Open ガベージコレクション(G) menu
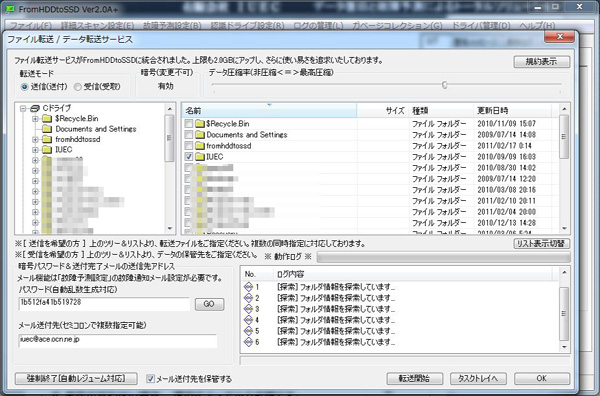The image size is (600, 396). [397, 26]
